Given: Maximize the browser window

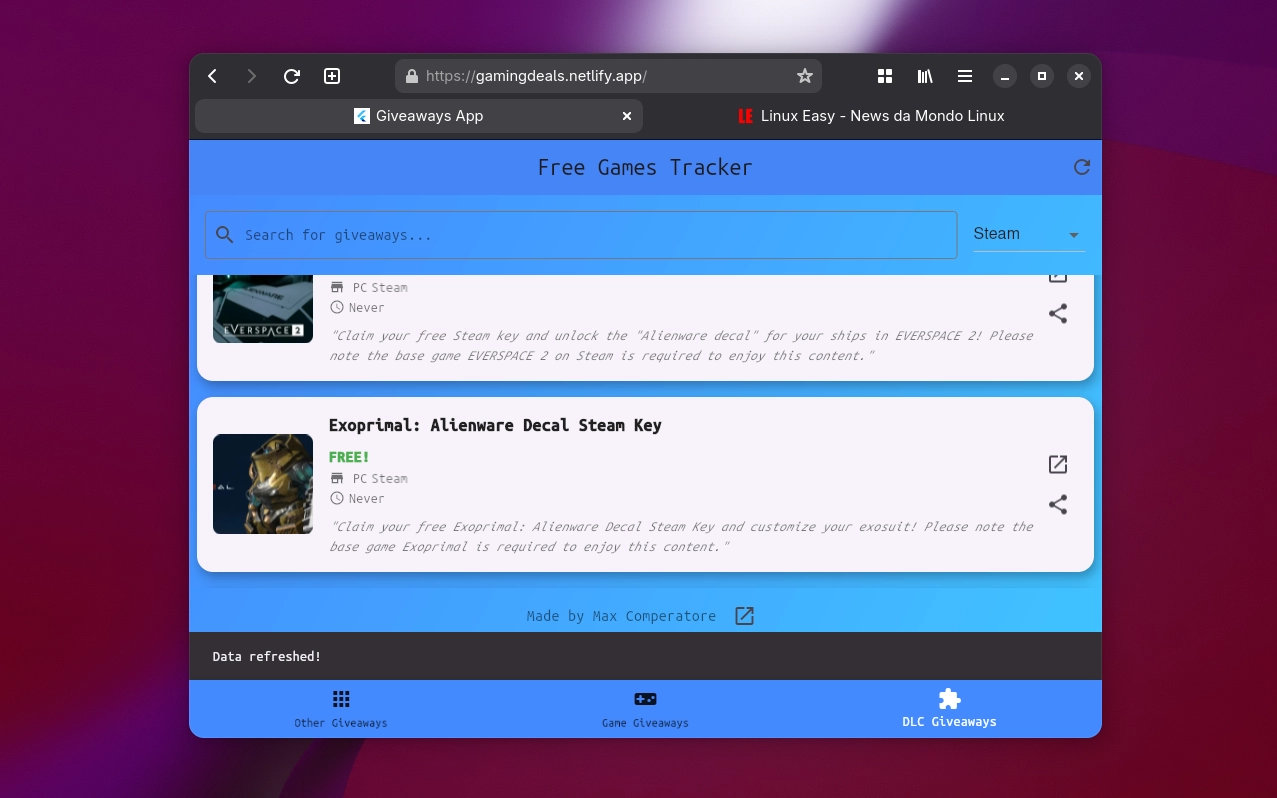Looking at the screenshot, I should coord(1042,76).
